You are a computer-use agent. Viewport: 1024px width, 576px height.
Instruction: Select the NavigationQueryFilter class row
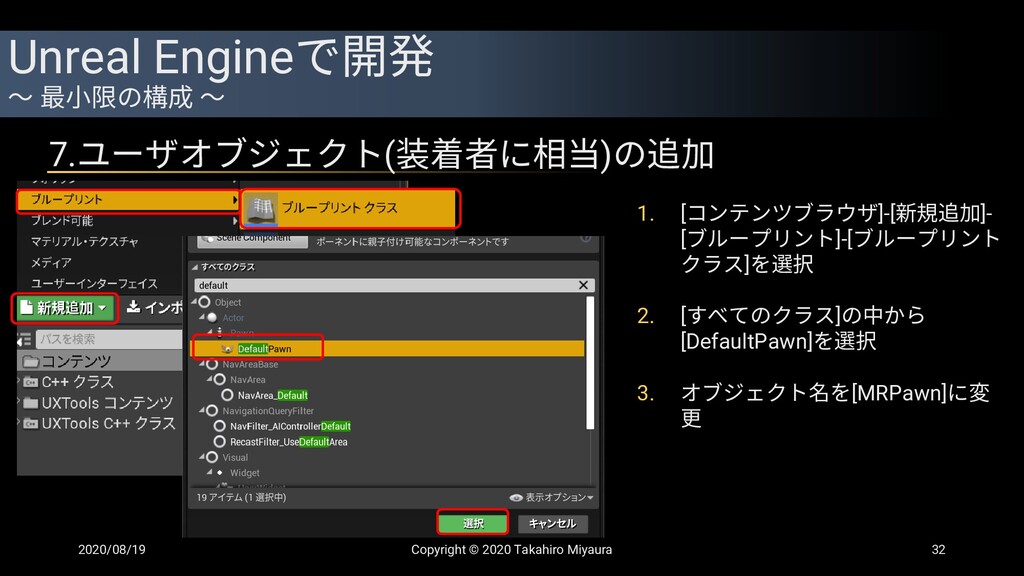[389, 411]
